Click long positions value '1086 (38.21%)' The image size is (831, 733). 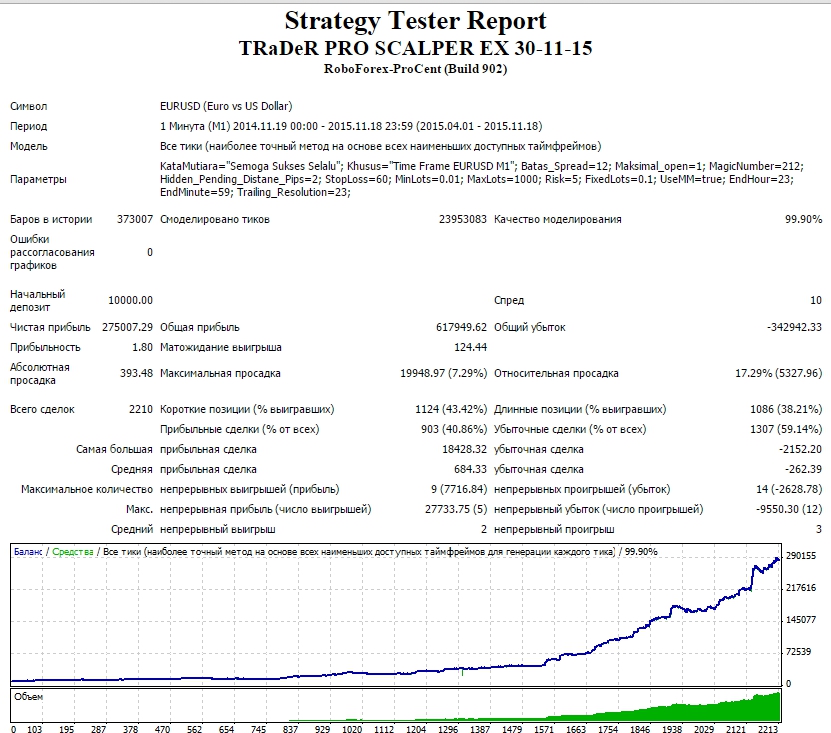pos(786,410)
